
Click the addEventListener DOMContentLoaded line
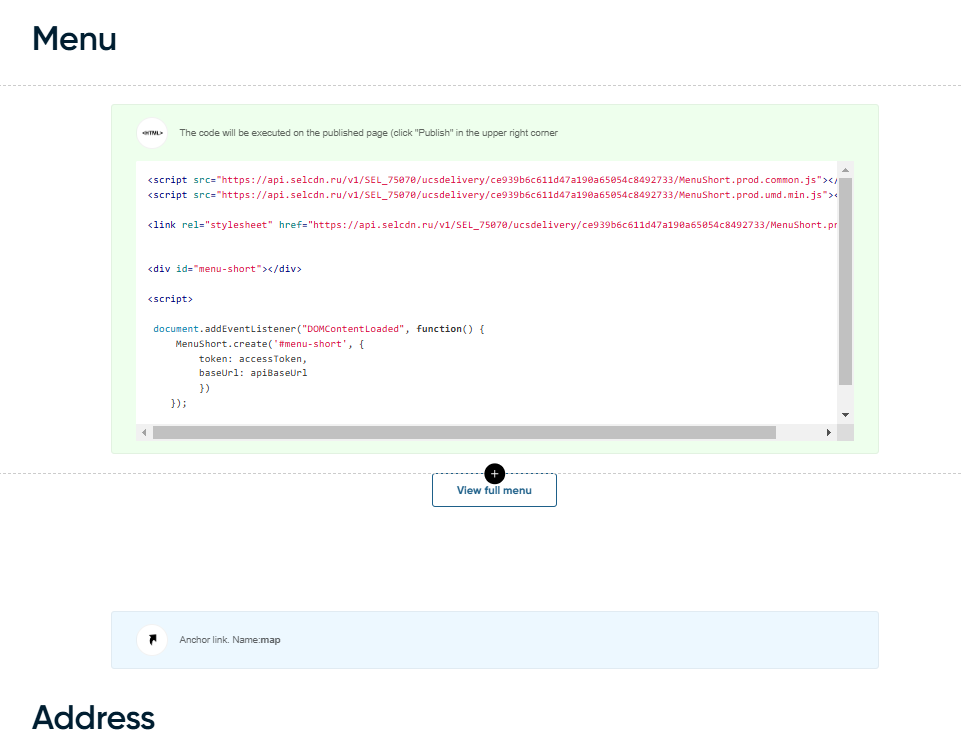click(319, 329)
